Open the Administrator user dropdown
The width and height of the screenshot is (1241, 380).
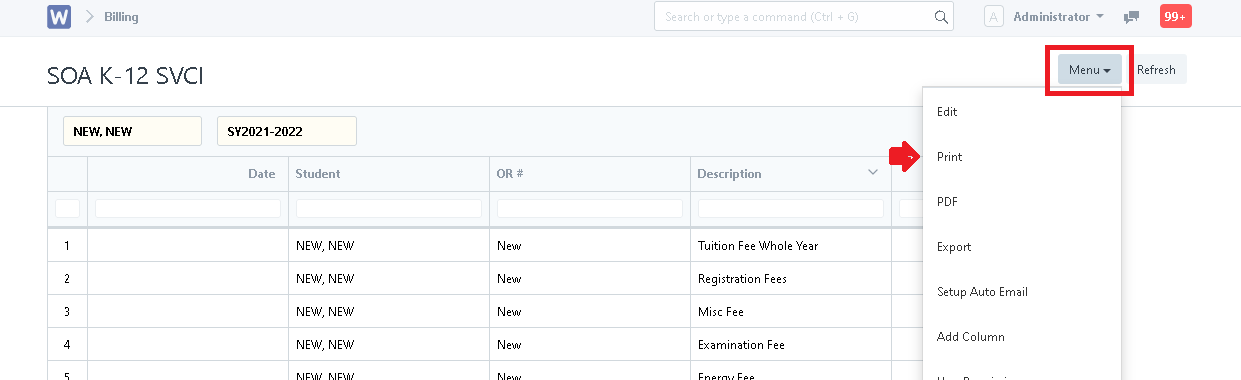pos(1058,17)
